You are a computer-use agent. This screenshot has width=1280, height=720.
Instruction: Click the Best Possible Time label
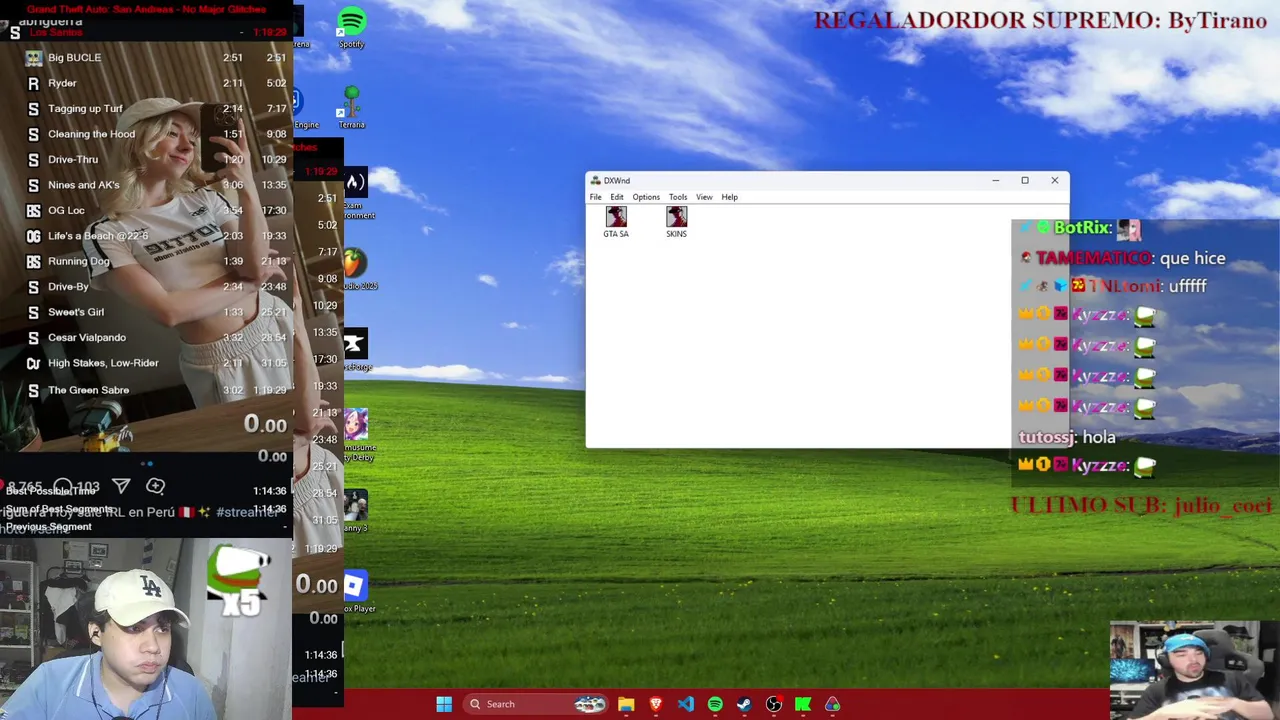click(x=50, y=491)
